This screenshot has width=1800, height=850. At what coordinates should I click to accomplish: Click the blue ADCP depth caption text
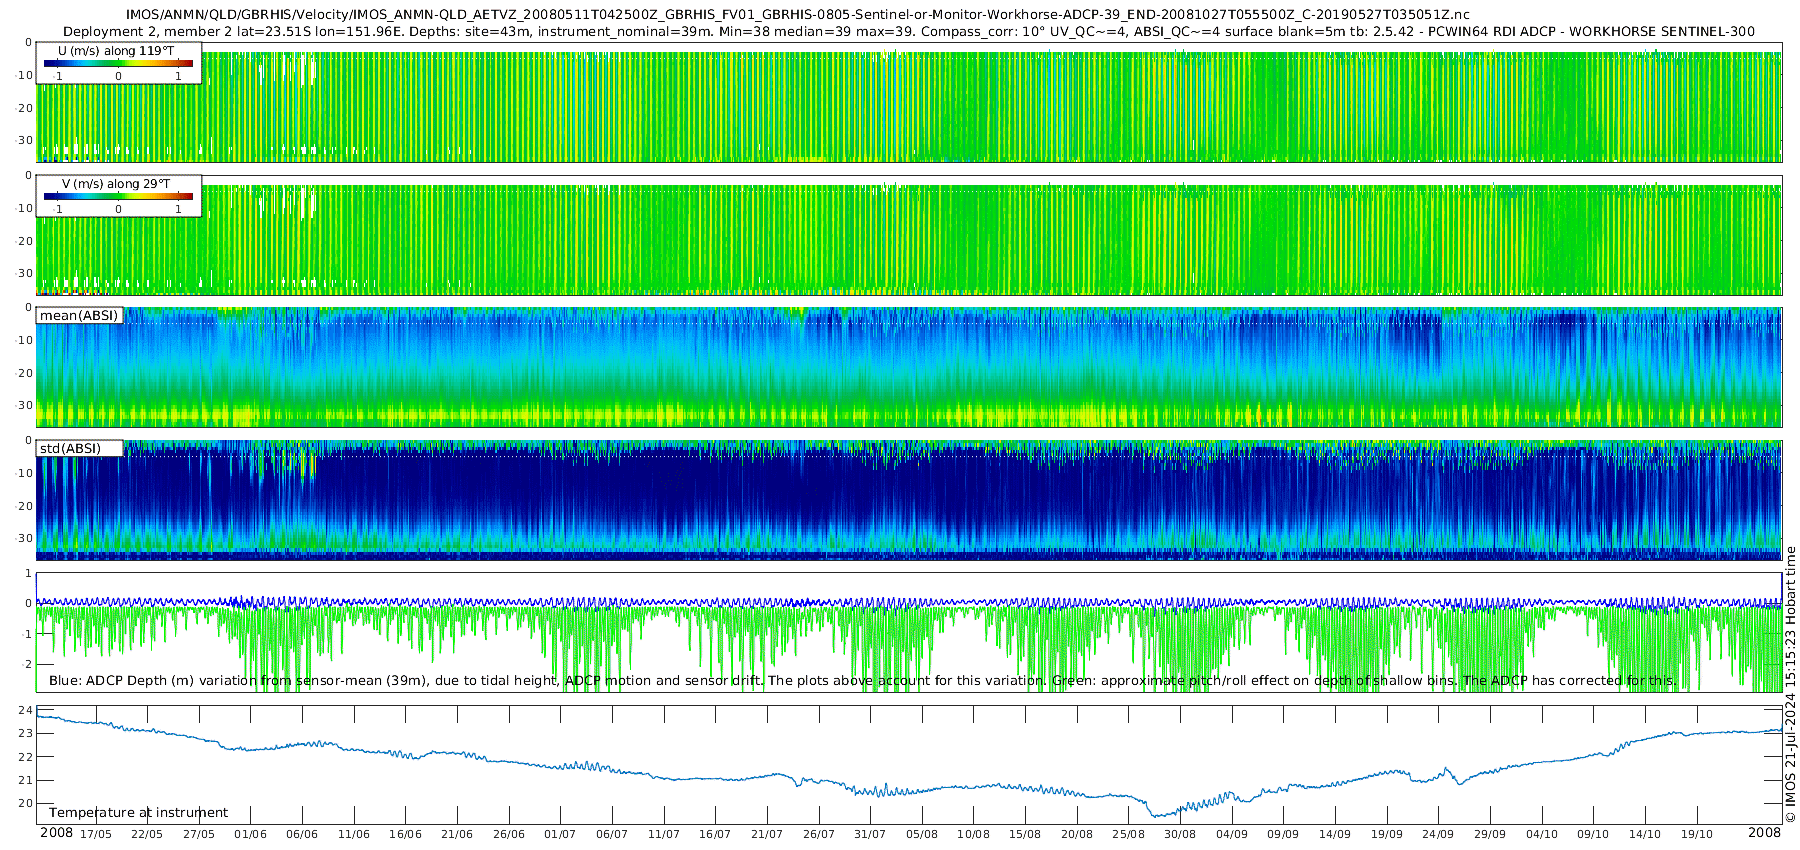(x=862, y=681)
